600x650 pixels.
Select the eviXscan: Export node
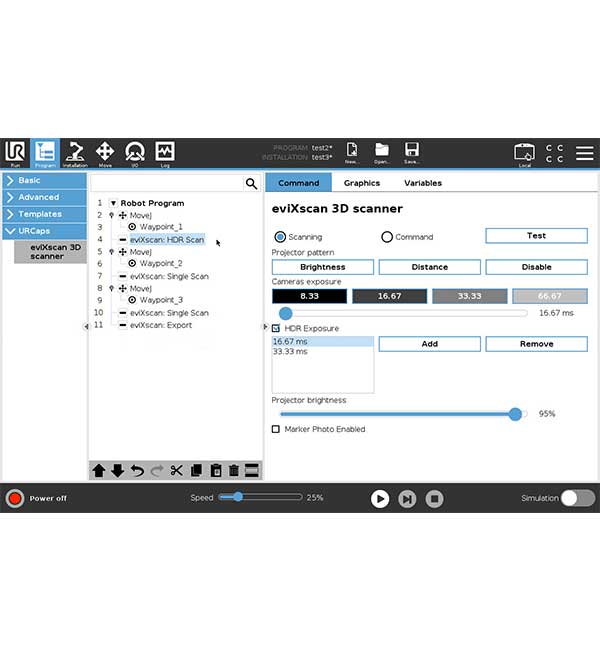[x=161, y=325]
